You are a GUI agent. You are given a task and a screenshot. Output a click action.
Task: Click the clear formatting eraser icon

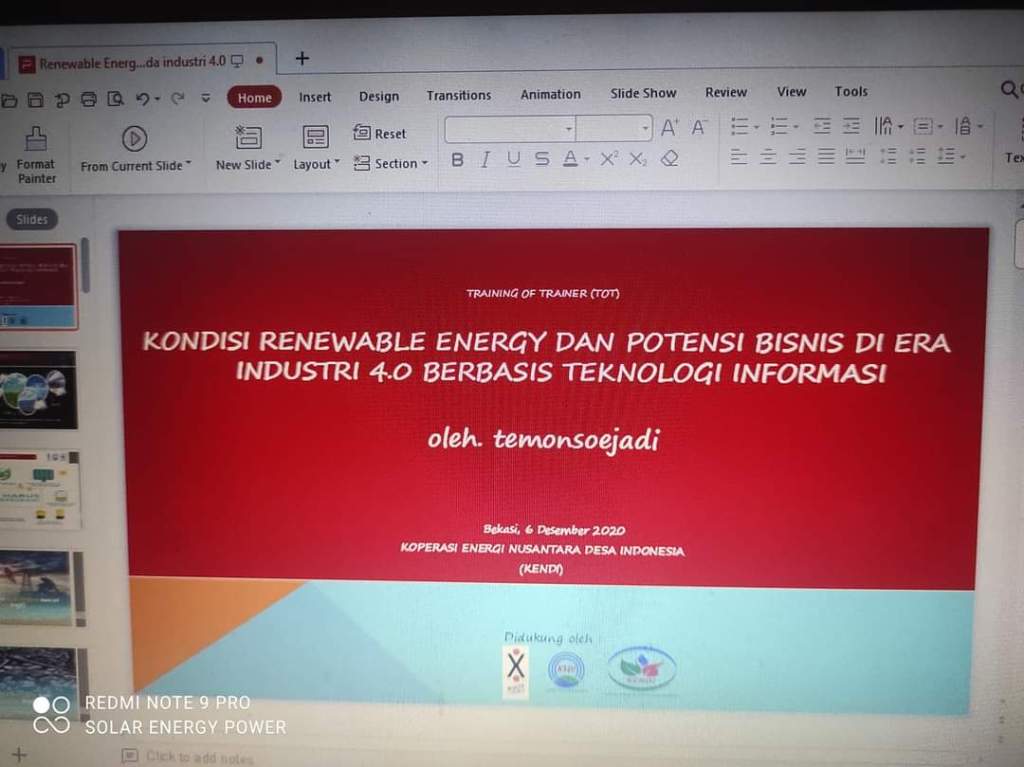coord(670,158)
